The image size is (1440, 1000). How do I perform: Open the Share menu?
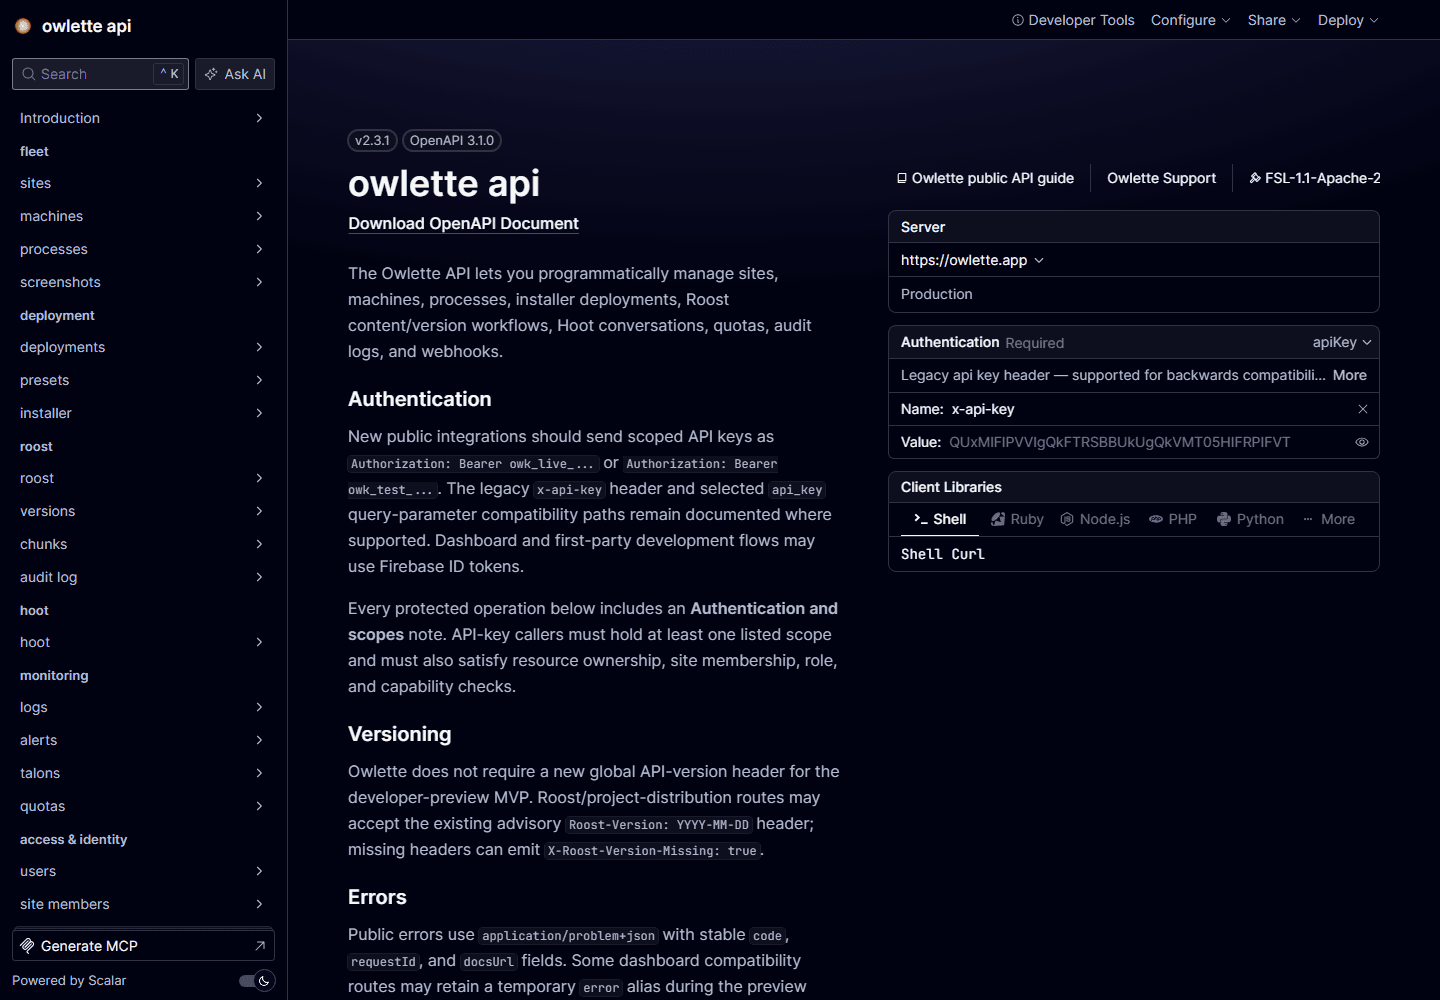(x=1274, y=20)
